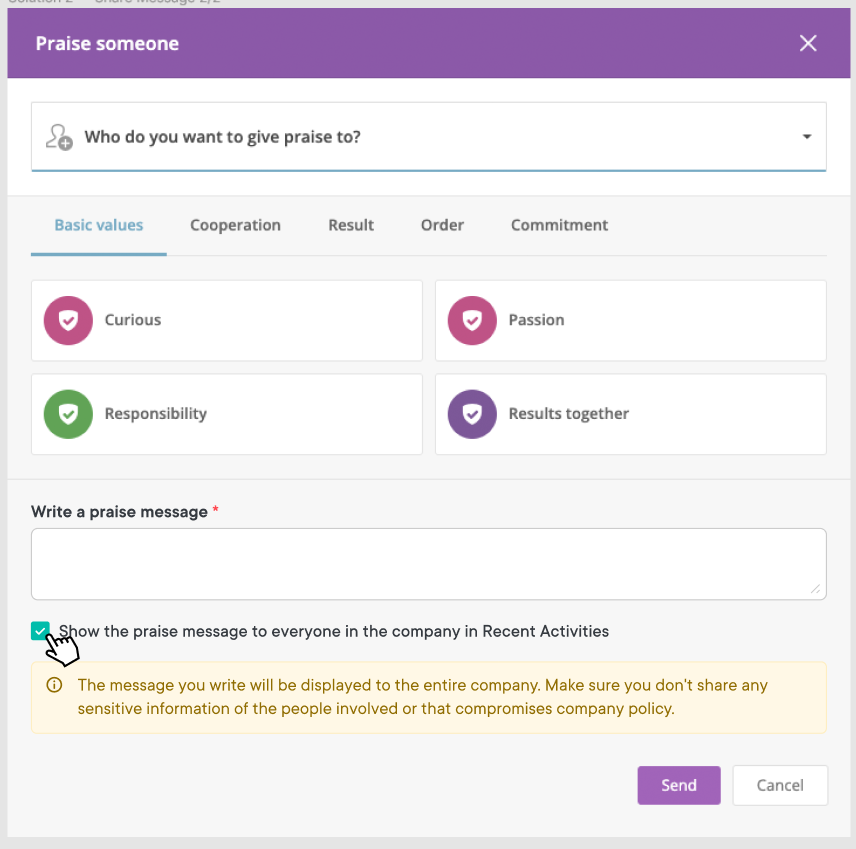Image resolution: width=856 pixels, height=849 pixels.
Task: Uncheck show praise to everyone checkbox
Action: click(40, 631)
